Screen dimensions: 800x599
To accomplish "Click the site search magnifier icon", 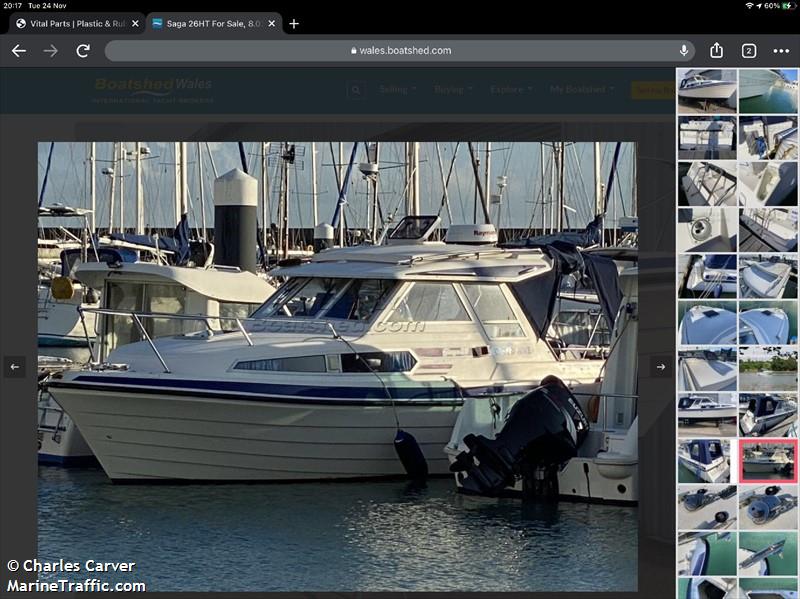I will 356,90.
